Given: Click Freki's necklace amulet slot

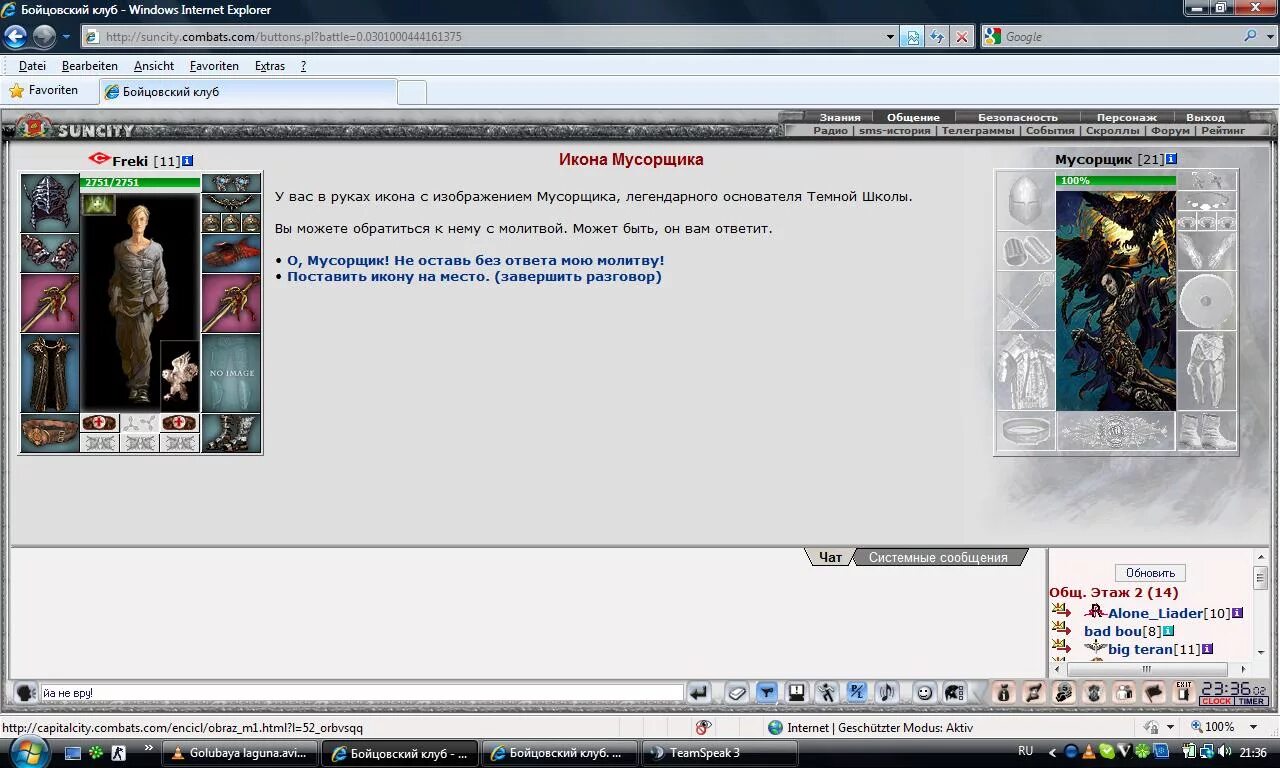Looking at the screenshot, I should pyautogui.click(x=231, y=203).
